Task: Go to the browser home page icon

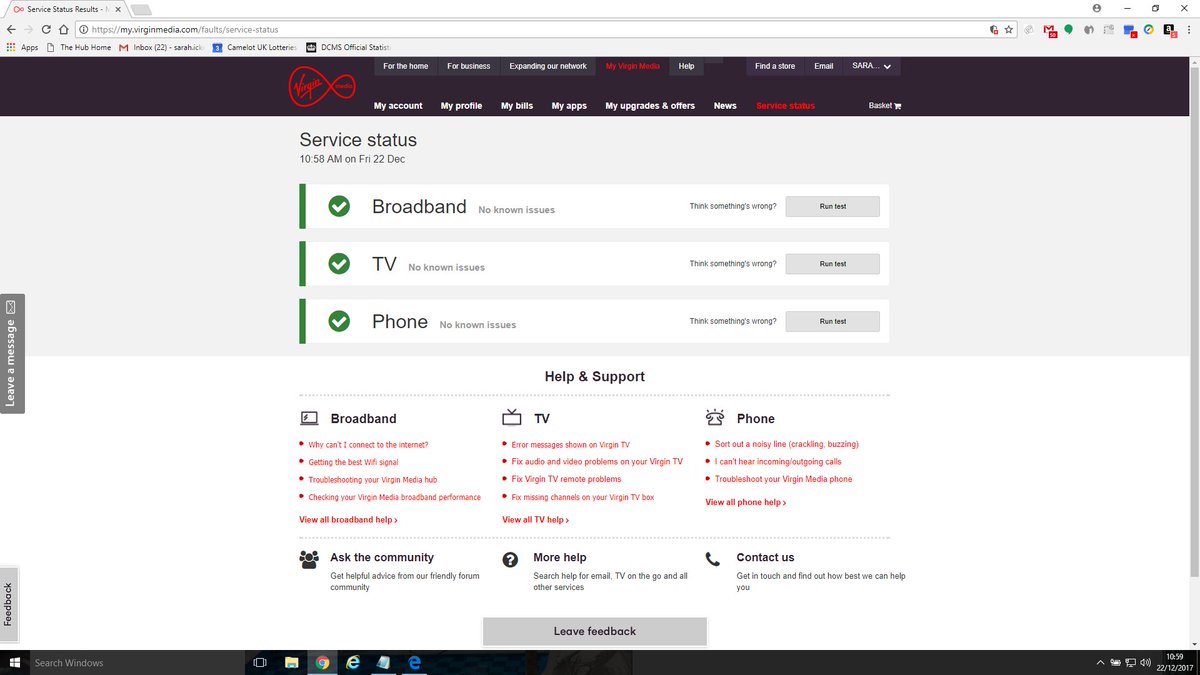Action: [64, 30]
